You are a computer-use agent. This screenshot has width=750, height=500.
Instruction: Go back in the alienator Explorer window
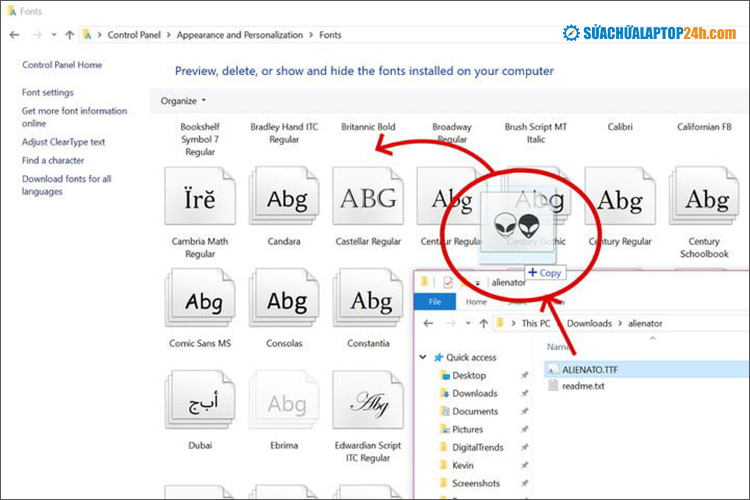point(428,323)
